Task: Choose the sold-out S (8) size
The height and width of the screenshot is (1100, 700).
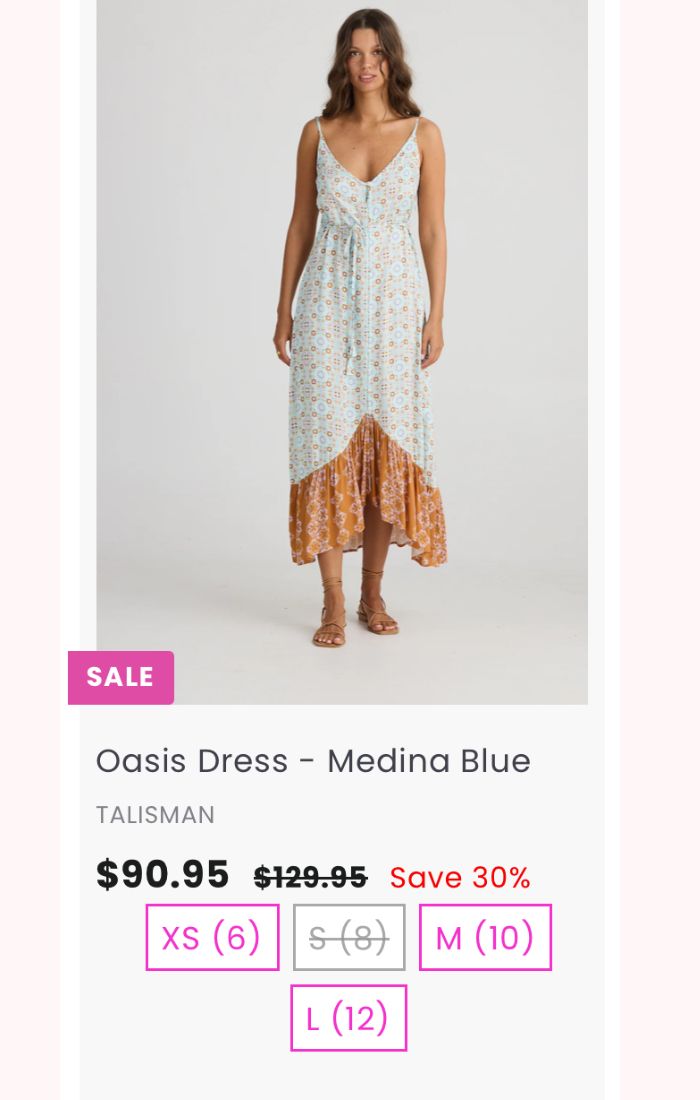Action: 349,937
